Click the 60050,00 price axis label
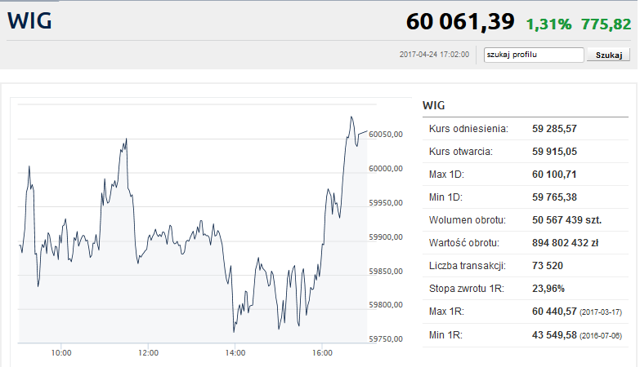Viewport: 640px width, 367px height. [386, 134]
